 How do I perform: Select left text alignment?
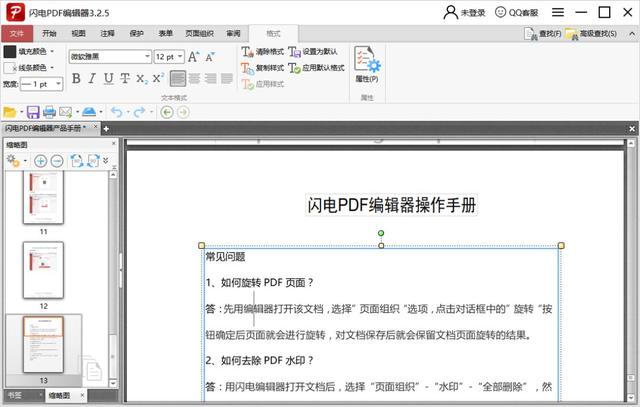[x=178, y=78]
